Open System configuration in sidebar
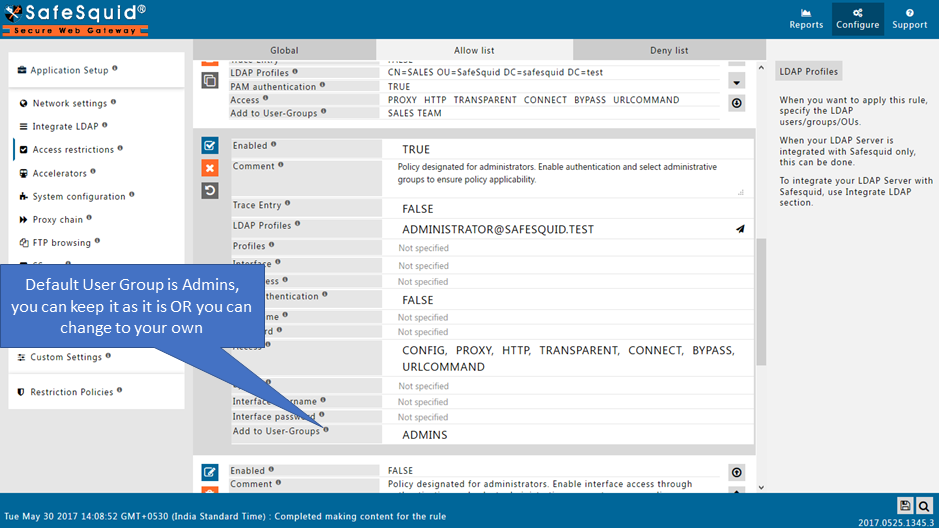939x528 pixels. click(x=78, y=196)
